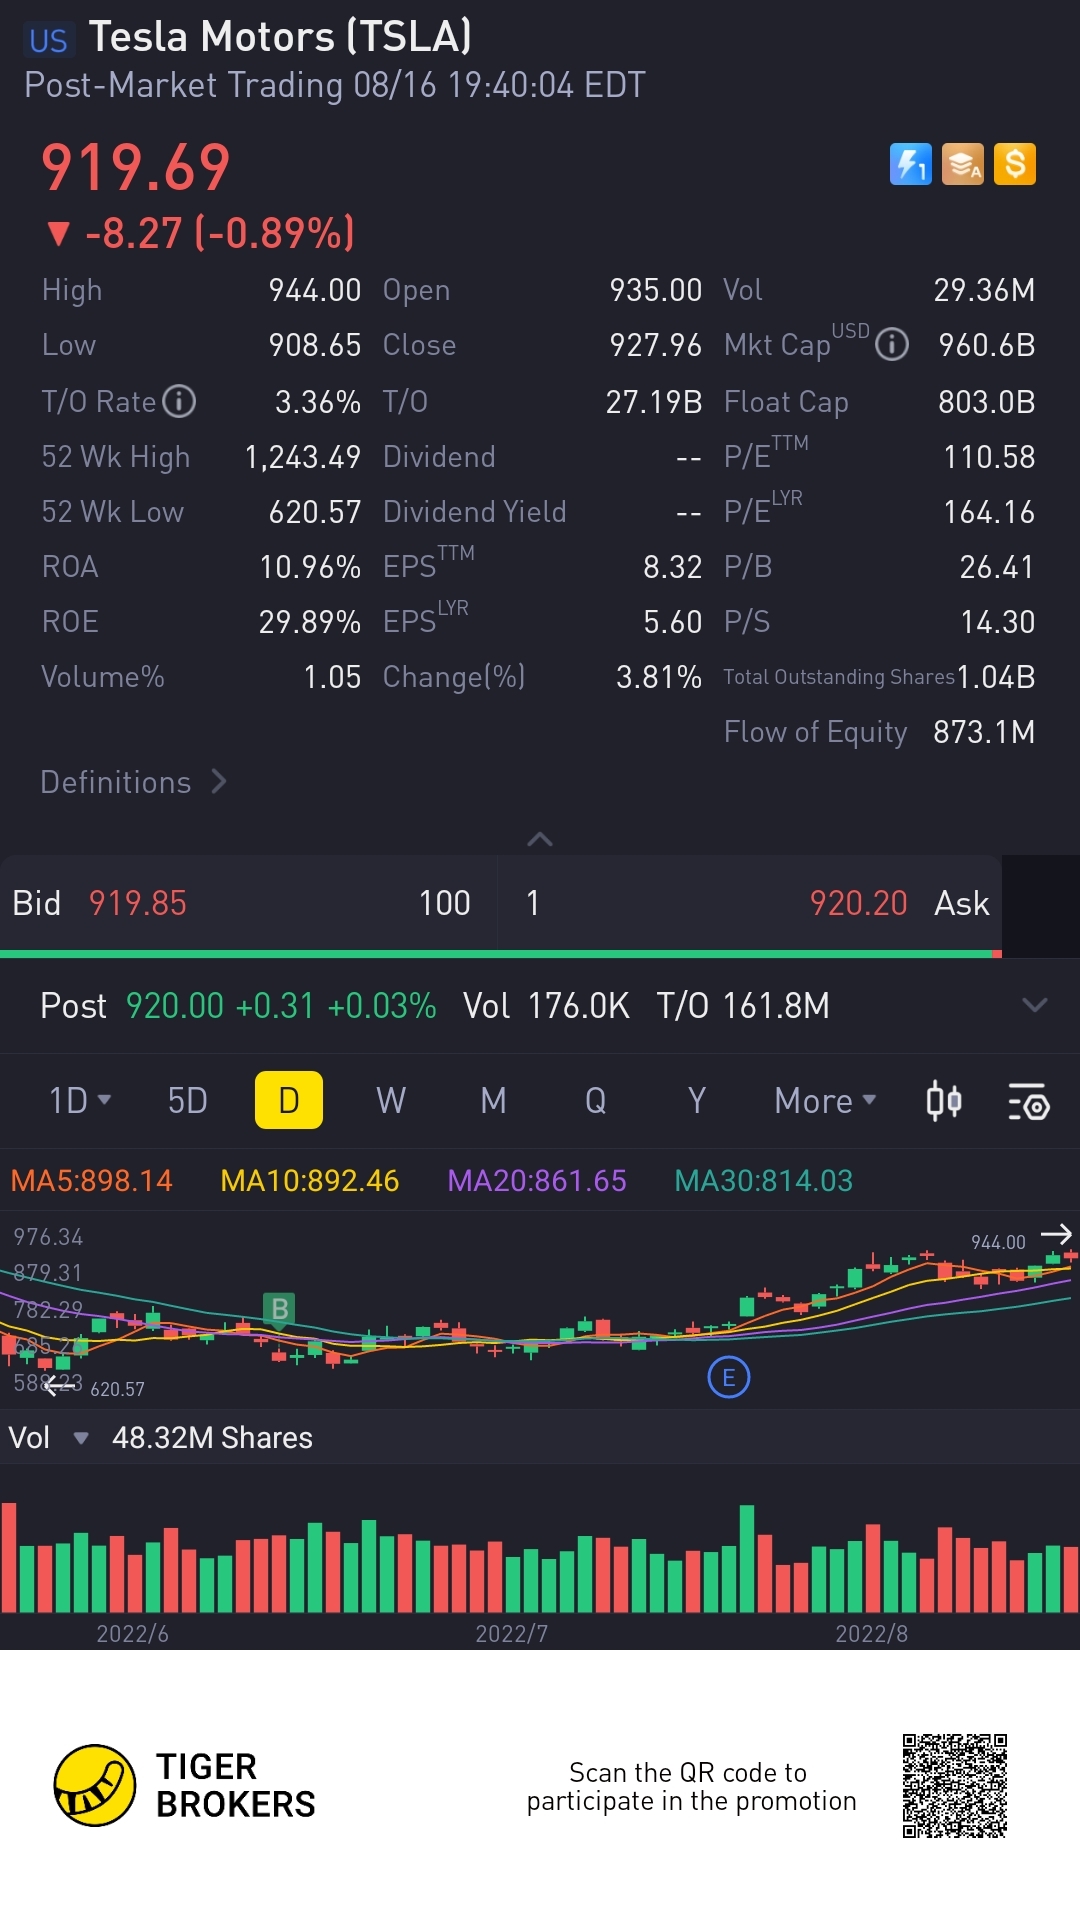
Task: Tap the Bid price 919.85
Action: click(138, 903)
